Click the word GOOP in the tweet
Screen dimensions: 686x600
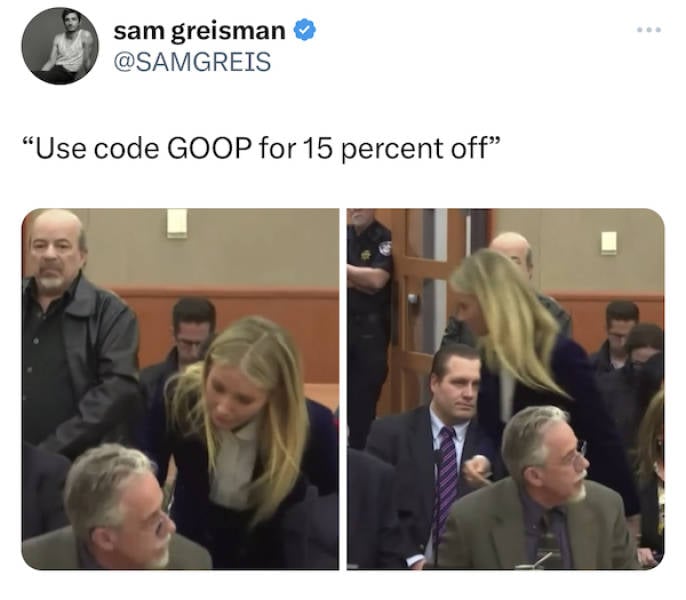(x=209, y=149)
